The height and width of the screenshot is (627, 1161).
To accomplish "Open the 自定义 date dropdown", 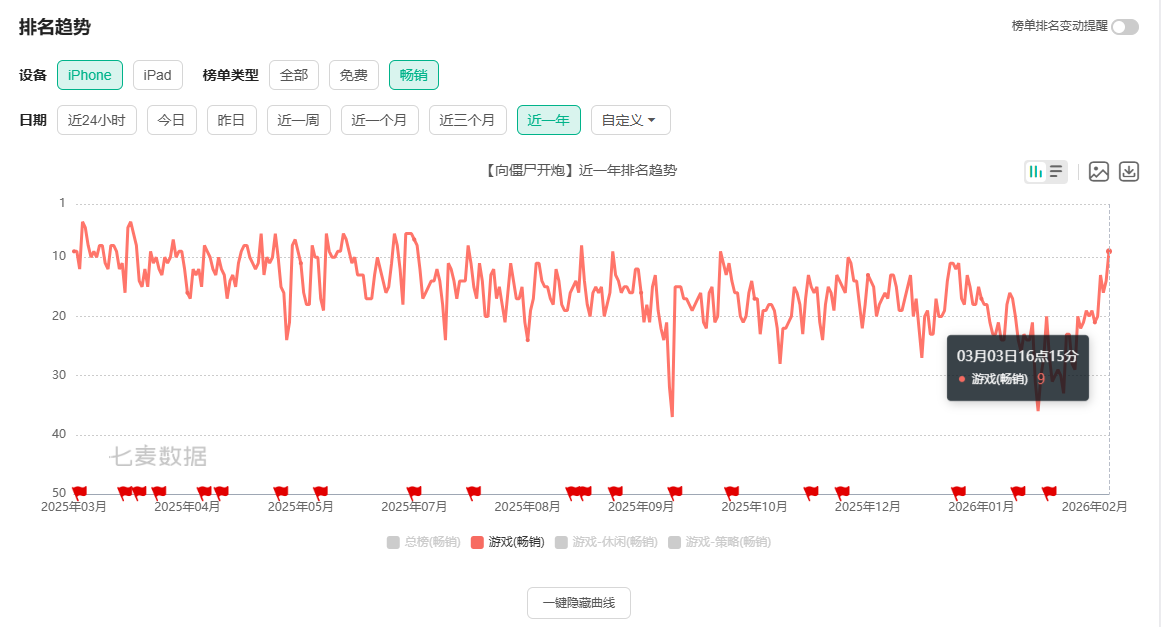I will [x=630, y=119].
